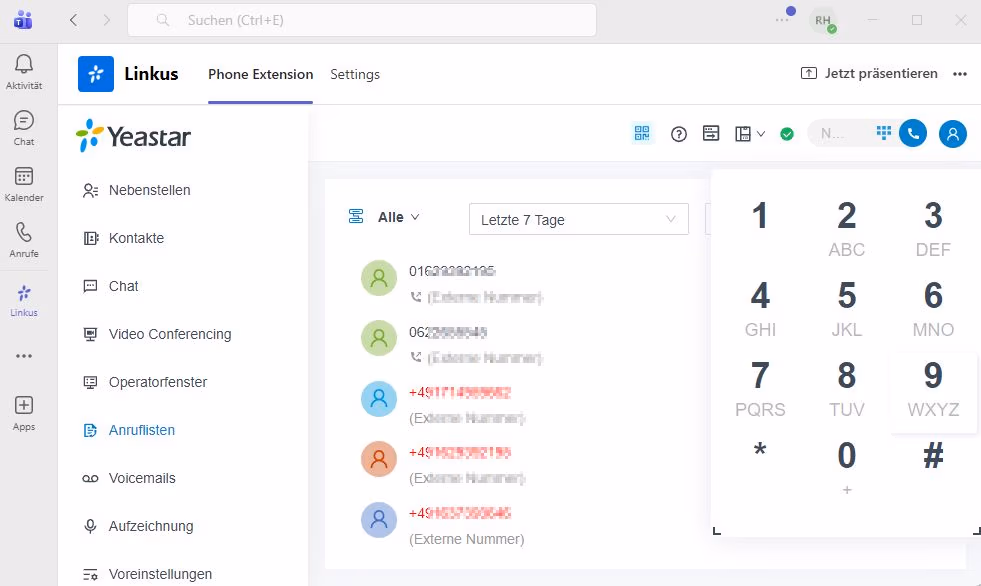Viewport: 981px width, 586px height.
Task: Expand the save options chevron
Action: click(x=760, y=133)
